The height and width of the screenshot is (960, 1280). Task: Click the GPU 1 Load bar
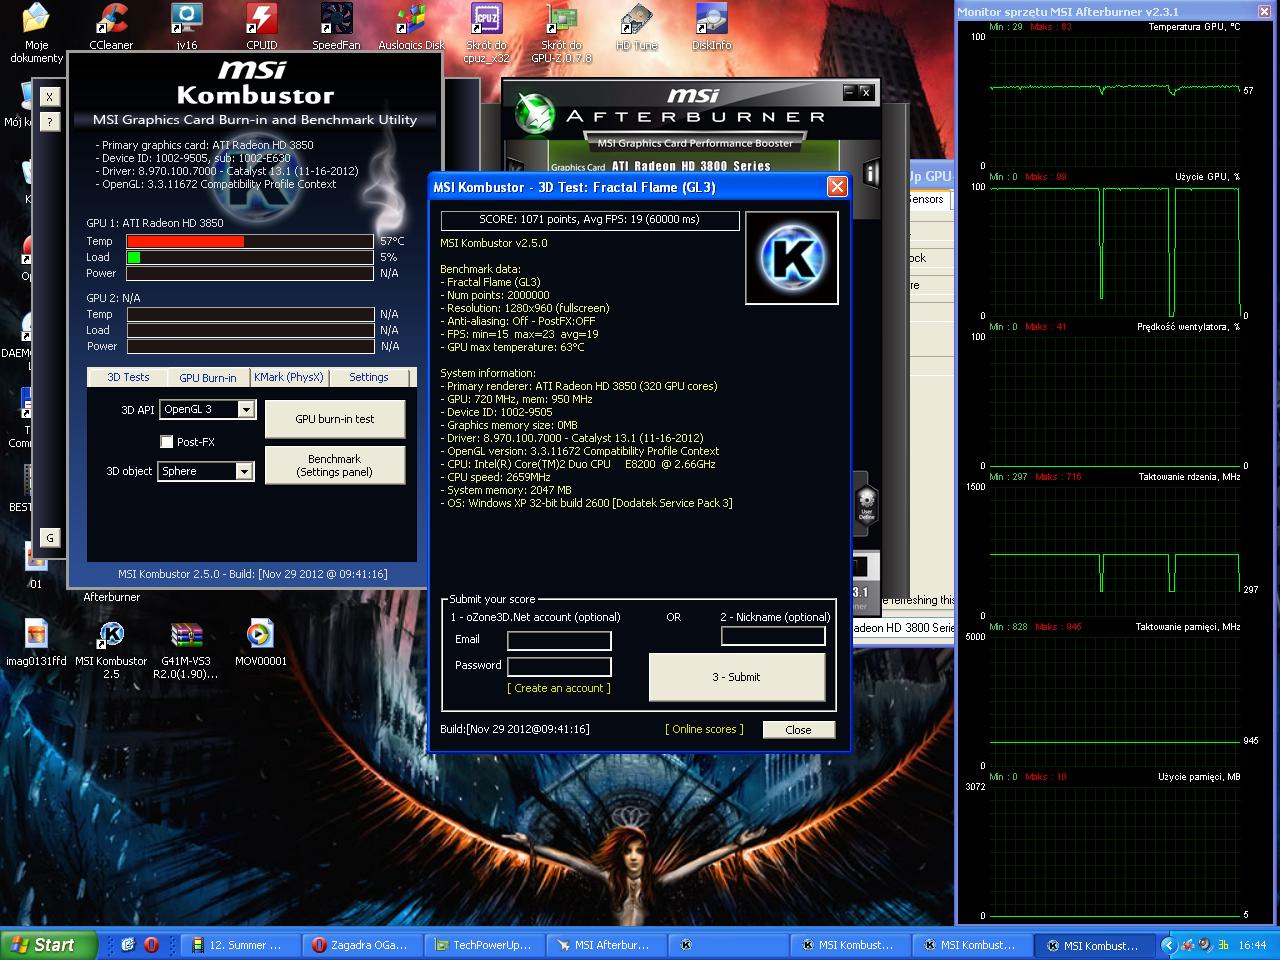(x=250, y=257)
